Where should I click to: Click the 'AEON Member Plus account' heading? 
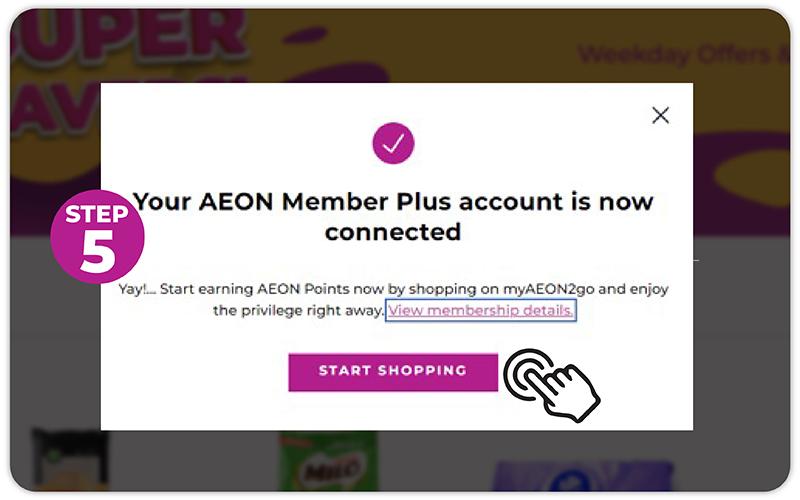coord(393,201)
